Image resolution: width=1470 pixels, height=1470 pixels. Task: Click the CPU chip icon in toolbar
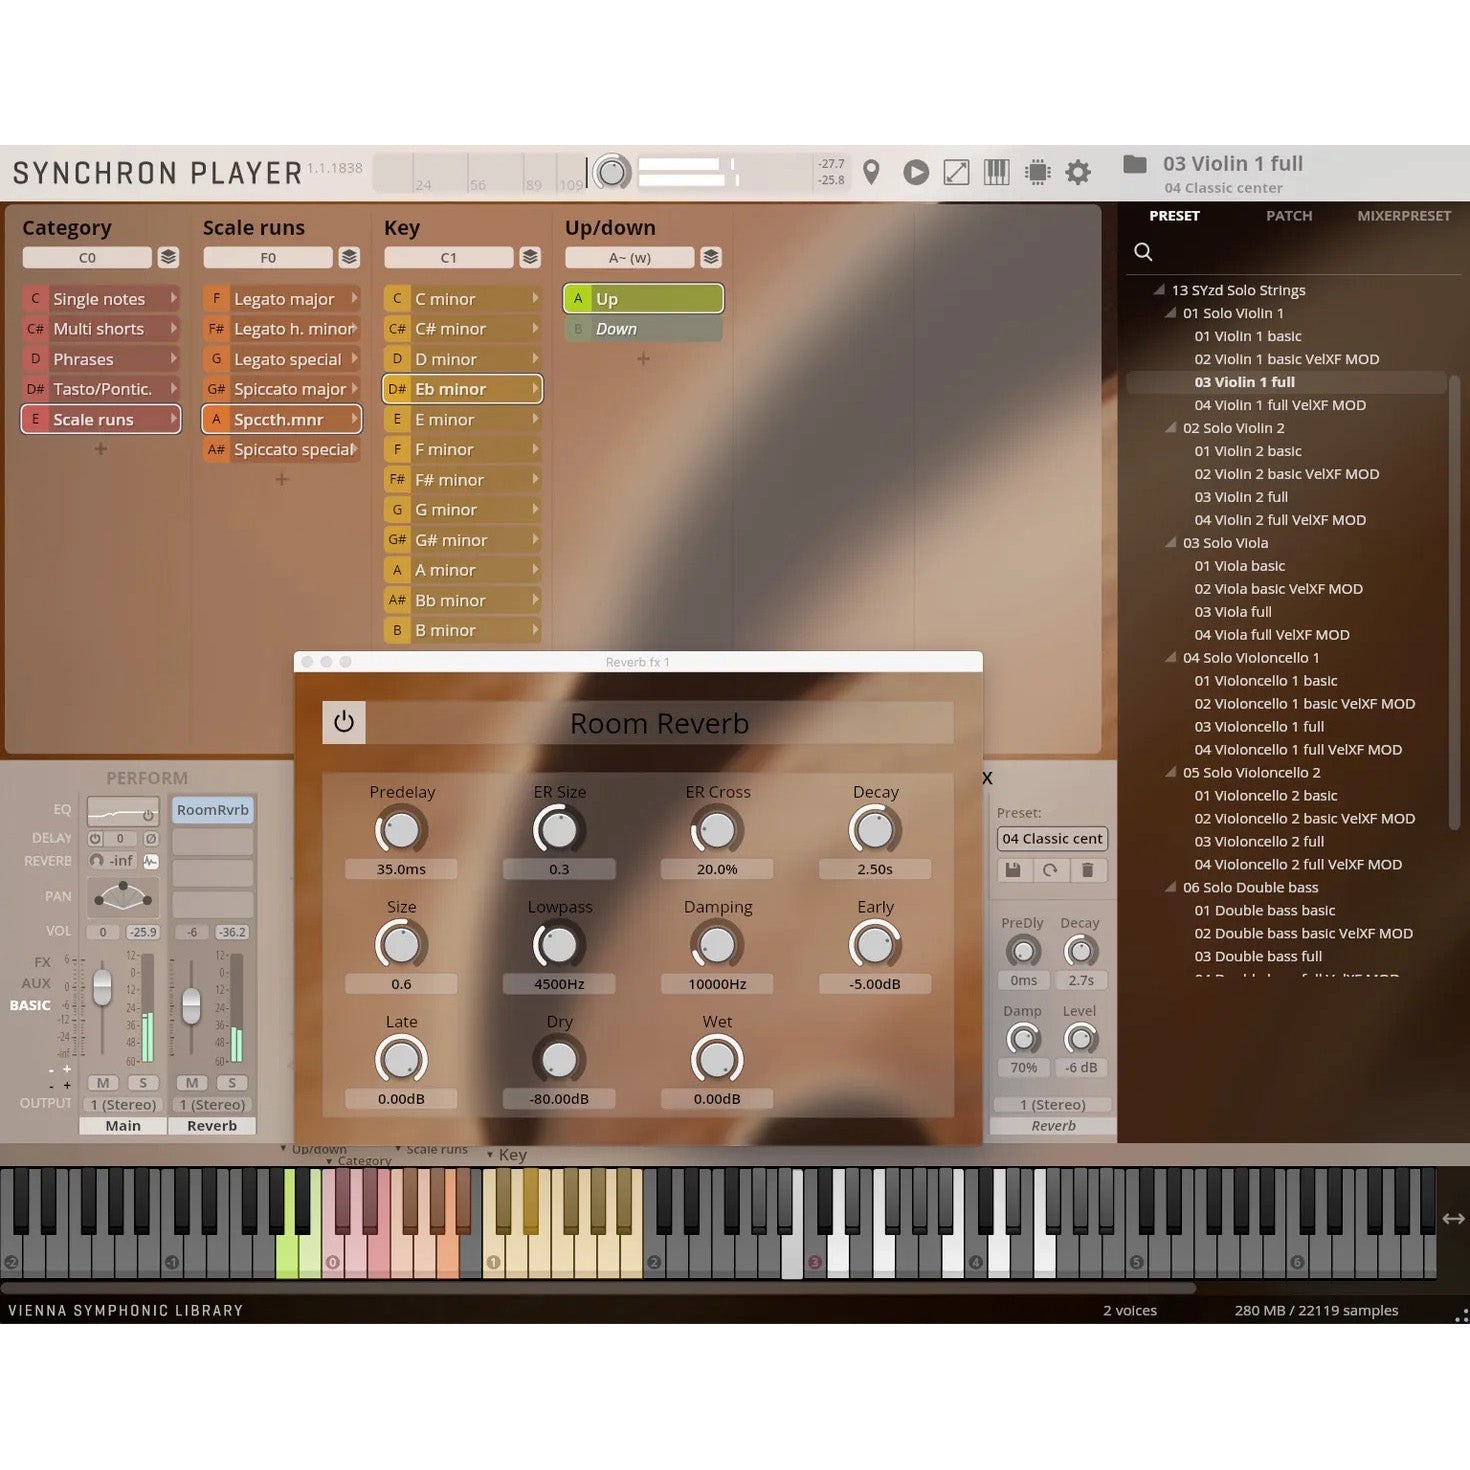point(1037,172)
